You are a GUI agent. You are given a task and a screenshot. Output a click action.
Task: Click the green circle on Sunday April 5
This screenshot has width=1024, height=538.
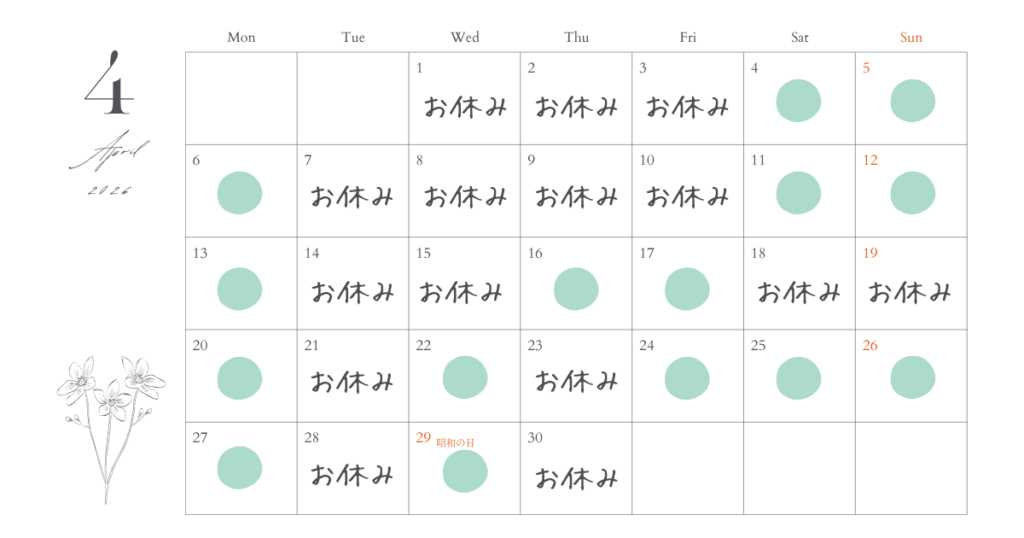click(912, 101)
